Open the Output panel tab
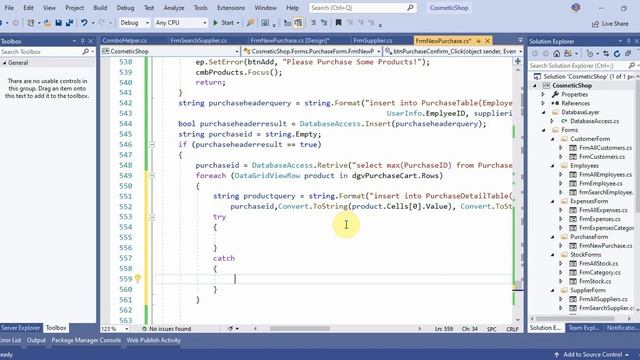 [36, 340]
